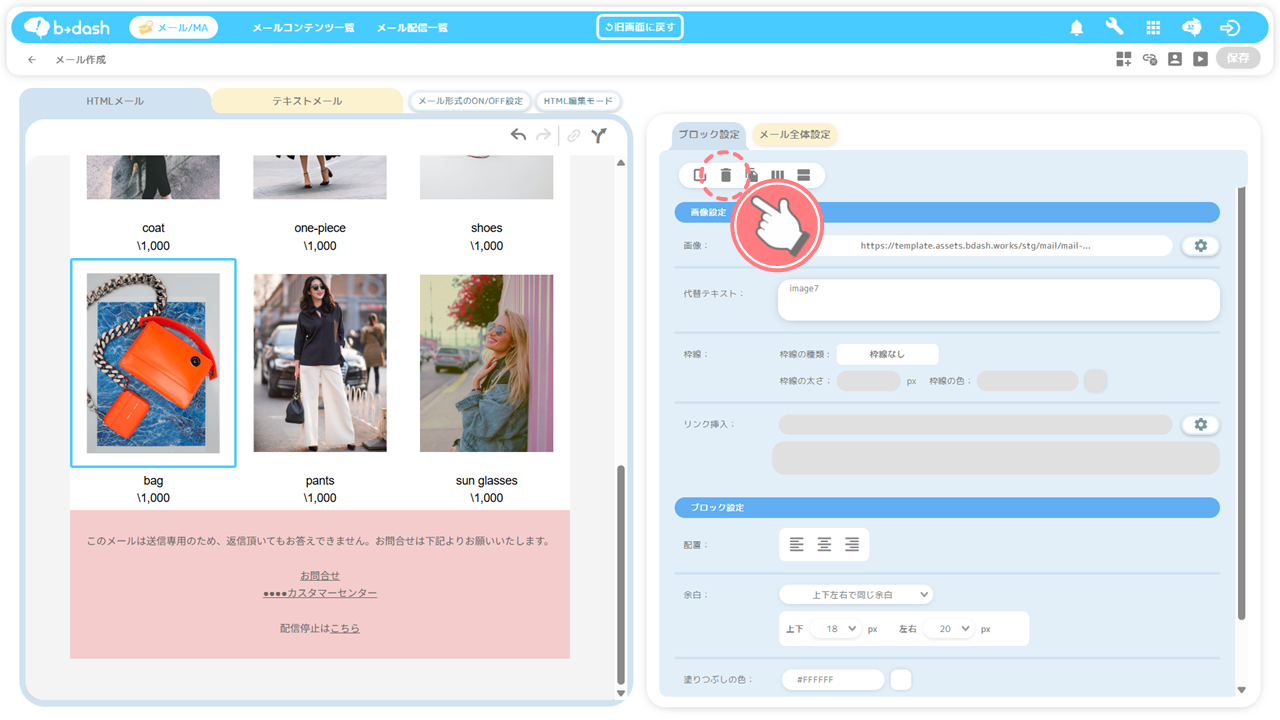Click the play preview icon beside 保存
Screen dimensions: 1280x720
[1200, 59]
